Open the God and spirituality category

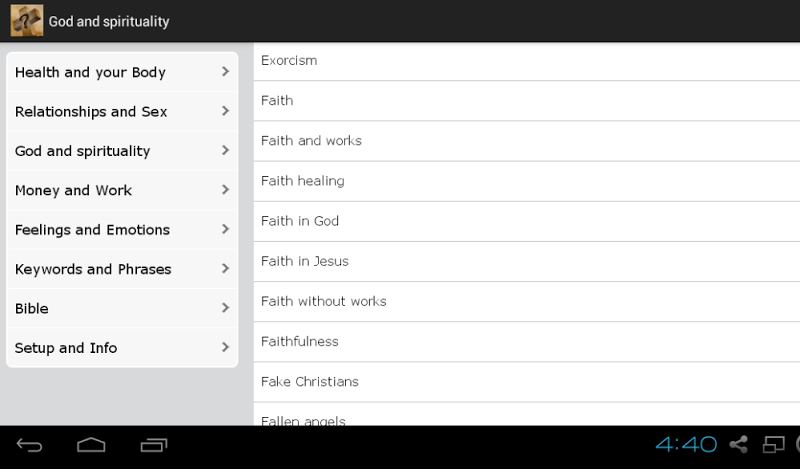click(122, 151)
